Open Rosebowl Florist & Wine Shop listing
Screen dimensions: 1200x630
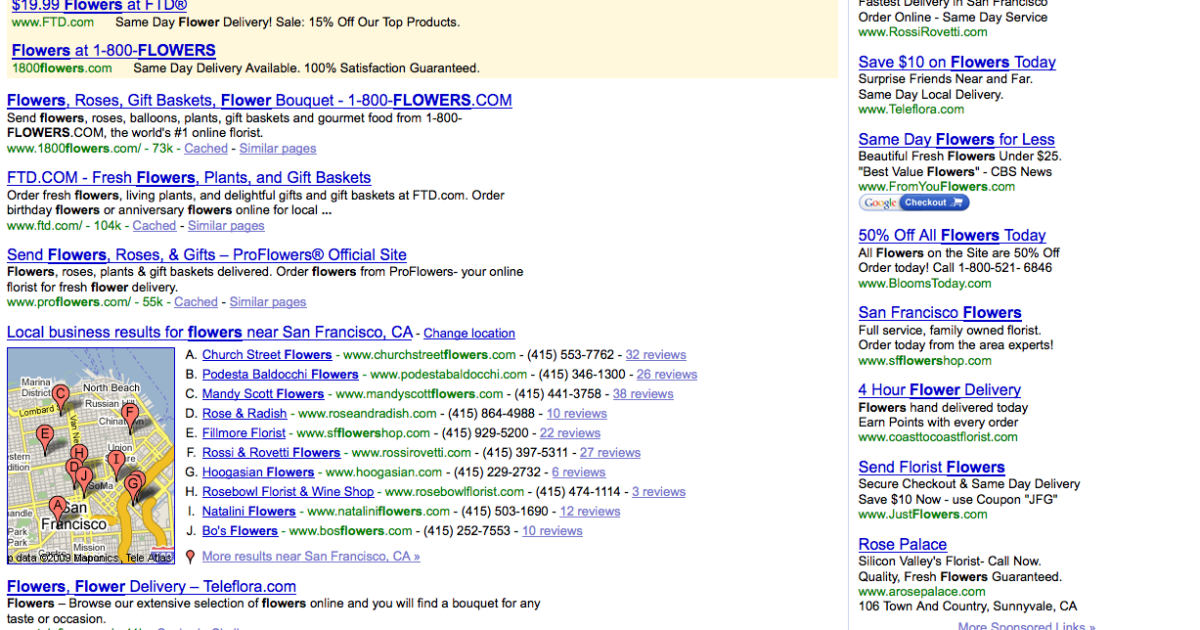click(288, 491)
